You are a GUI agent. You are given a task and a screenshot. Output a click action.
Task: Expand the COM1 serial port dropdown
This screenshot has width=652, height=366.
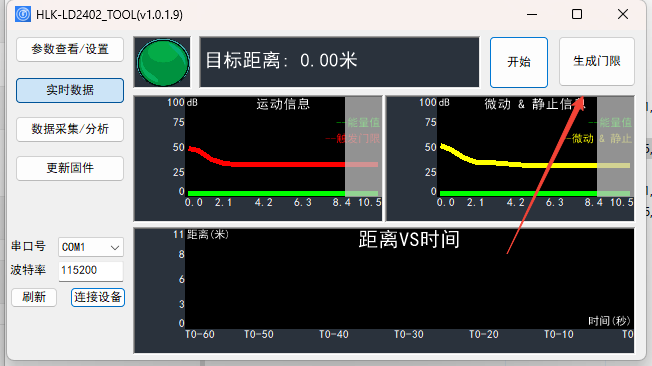[91, 247]
